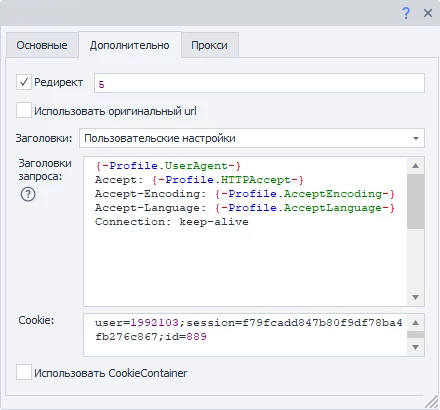This screenshot has width=440, height=410.
Task: Open help via the question mark in title bar
Action: 406,13
